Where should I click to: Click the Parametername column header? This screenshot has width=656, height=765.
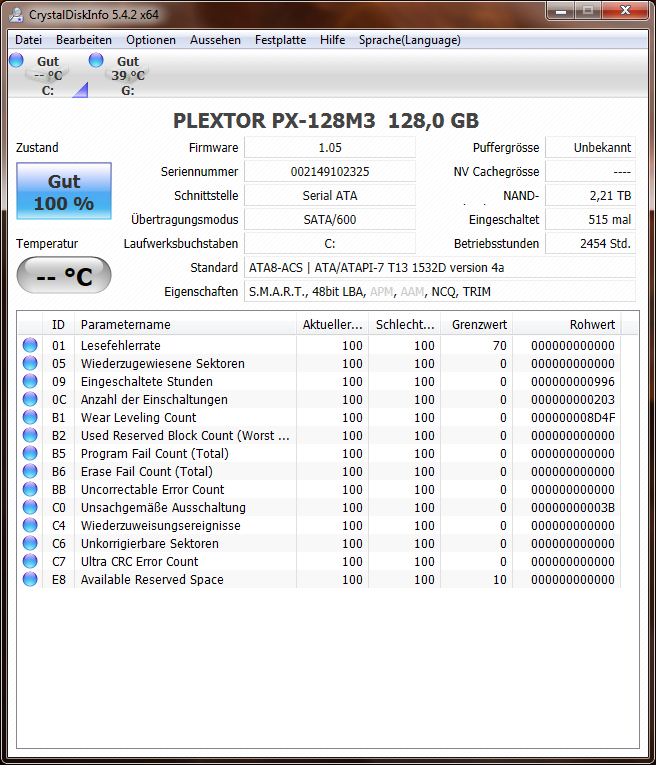click(185, 324)
